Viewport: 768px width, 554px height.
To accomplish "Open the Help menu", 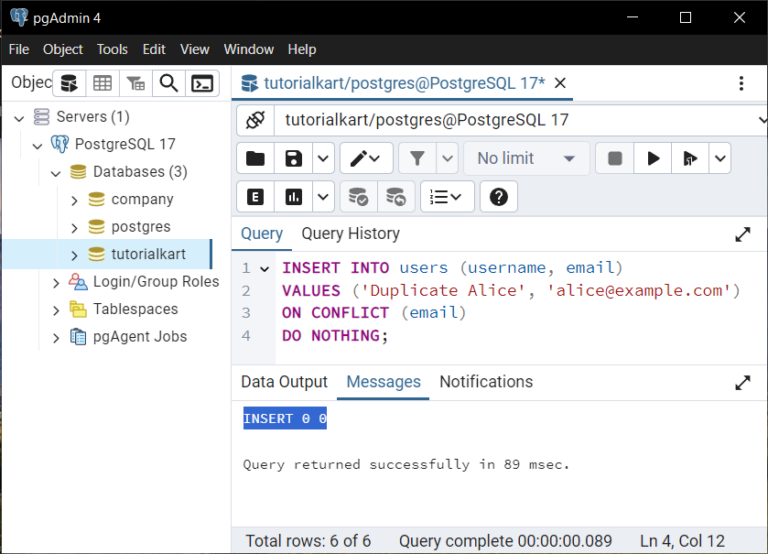I will point(302,49).
